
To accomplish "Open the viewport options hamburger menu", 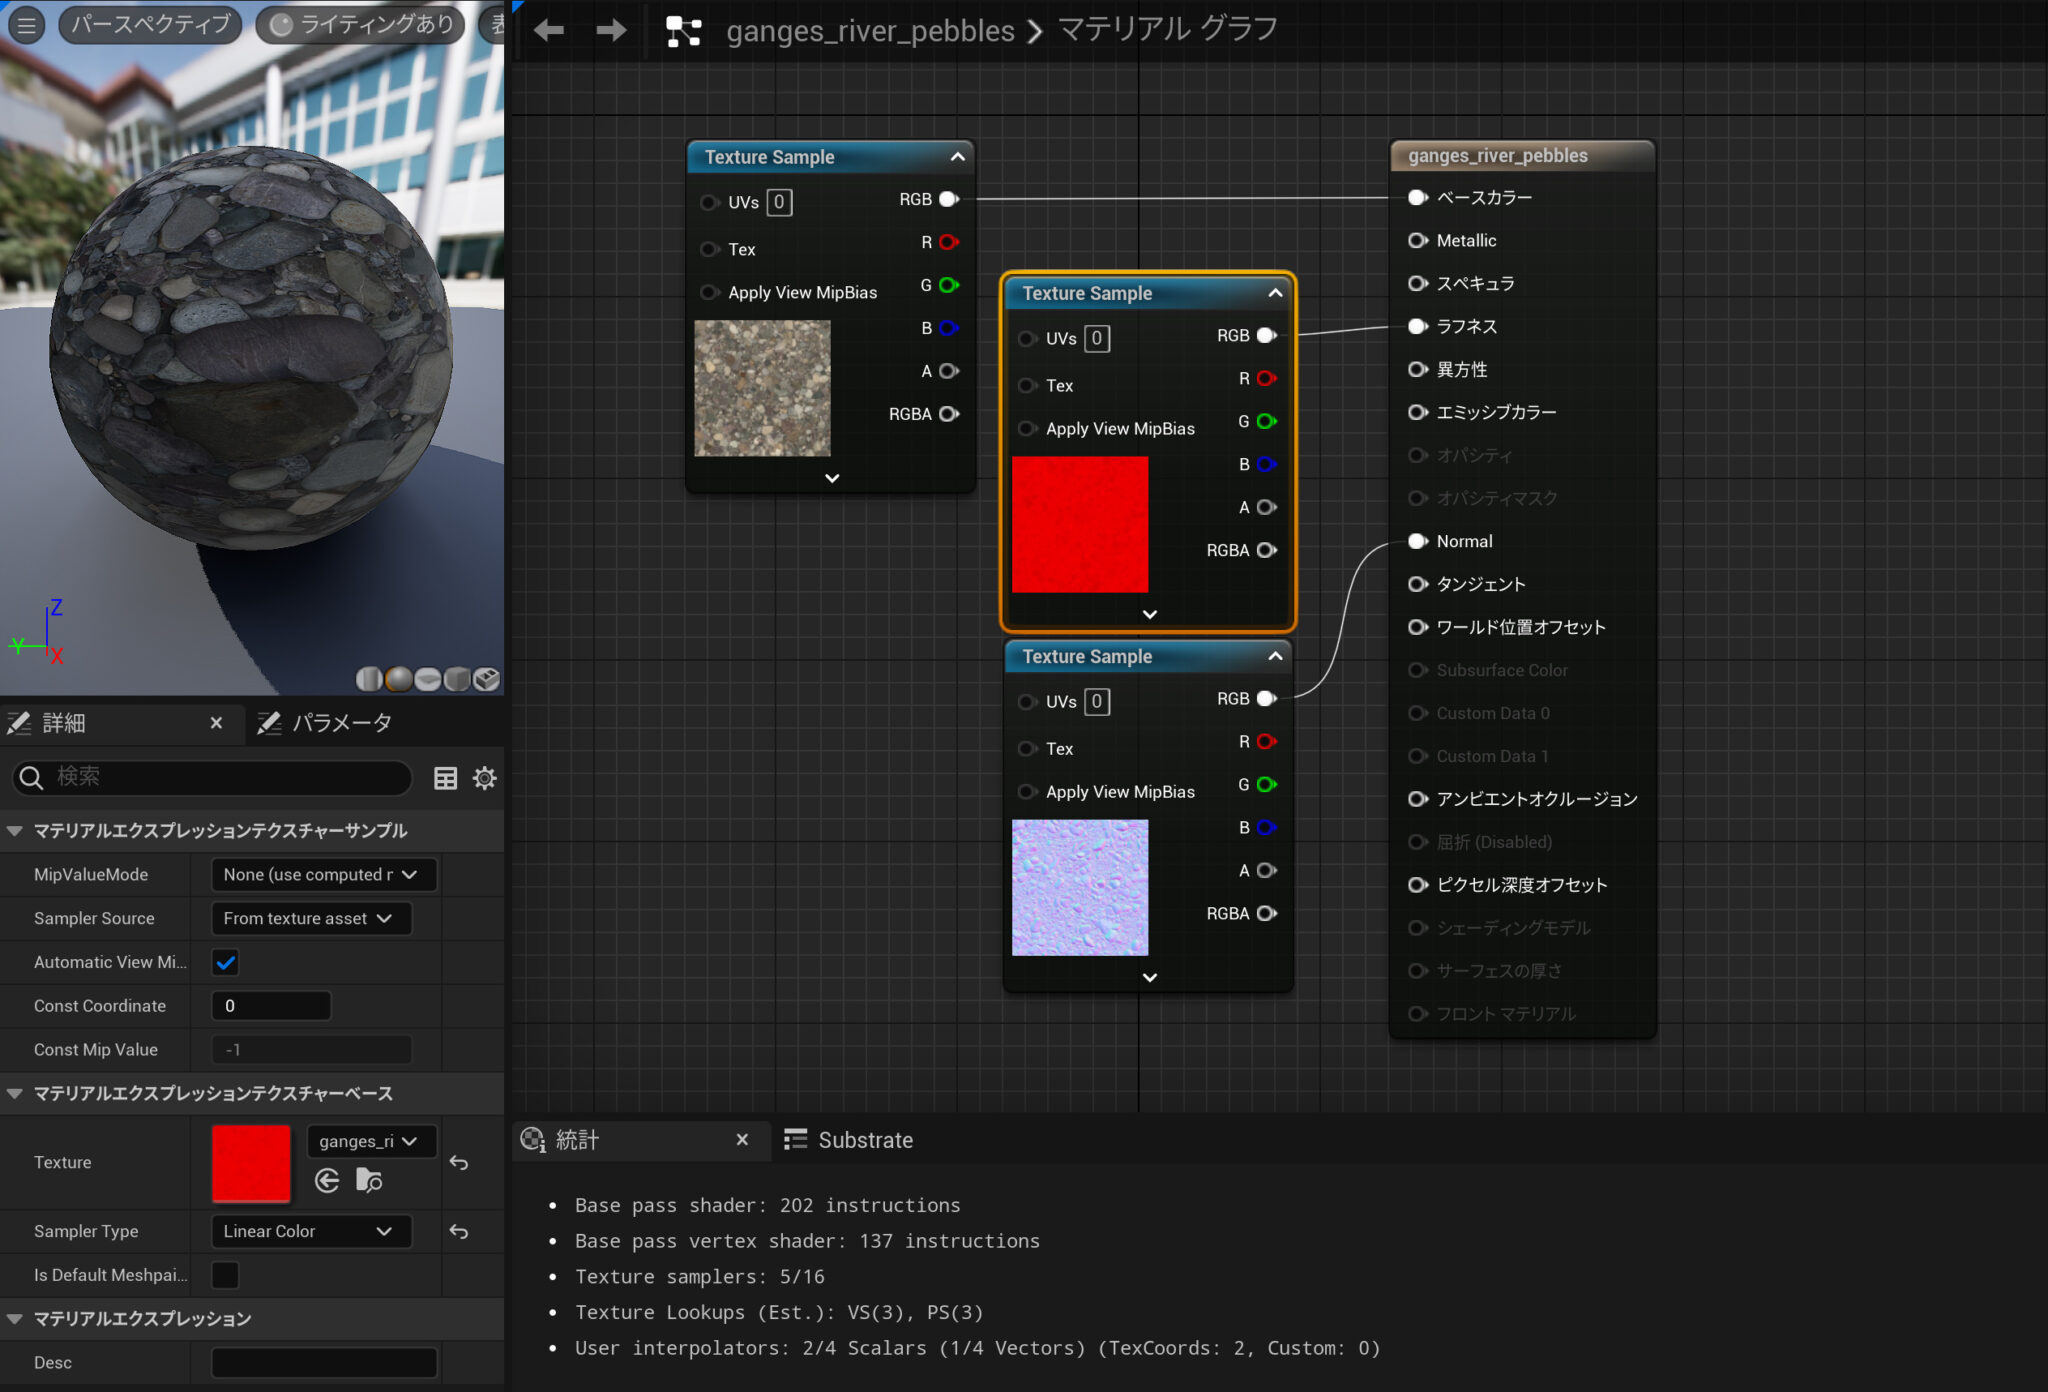I will (x=26, y=25).
